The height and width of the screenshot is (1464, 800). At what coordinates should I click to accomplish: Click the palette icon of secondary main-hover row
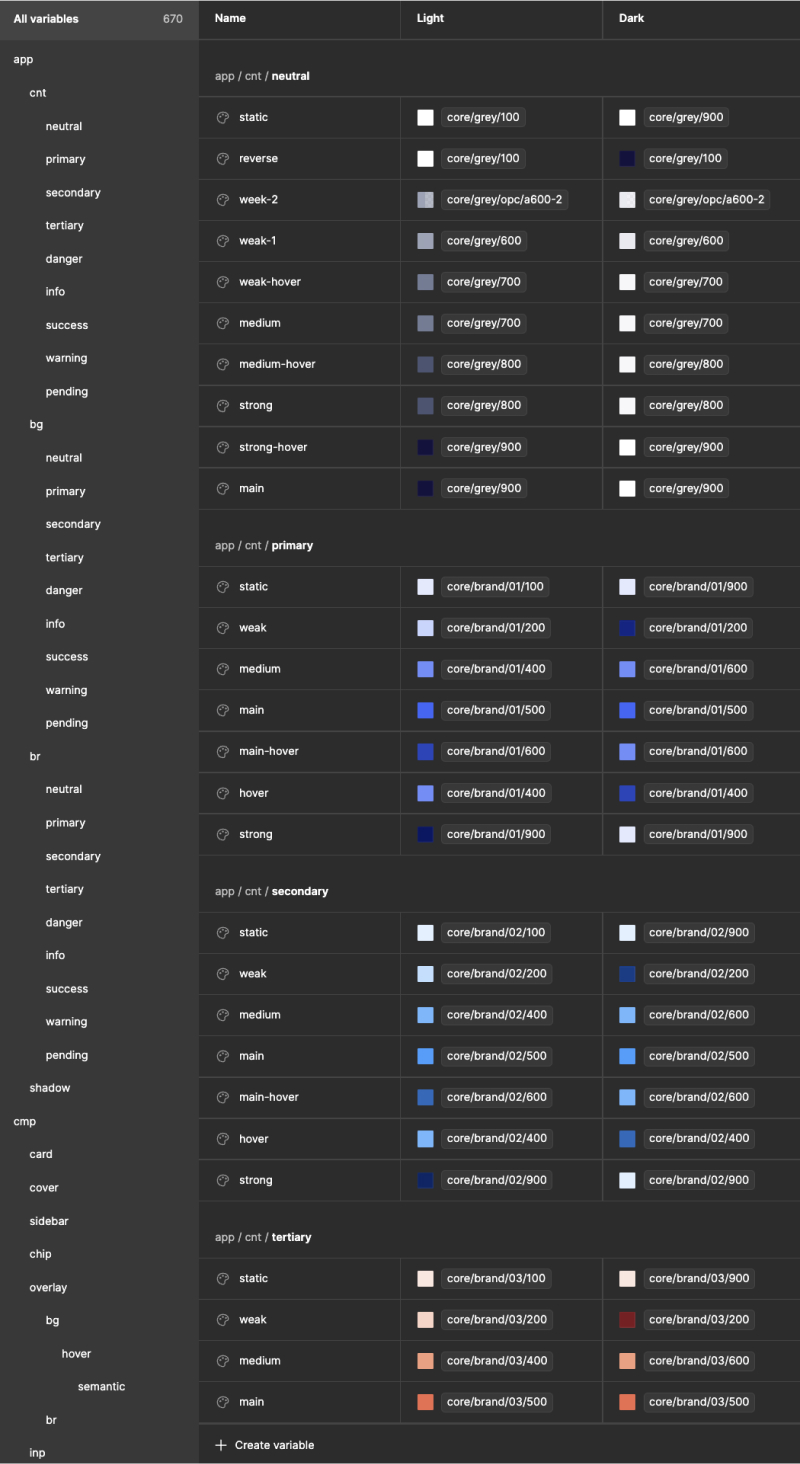223,1097
